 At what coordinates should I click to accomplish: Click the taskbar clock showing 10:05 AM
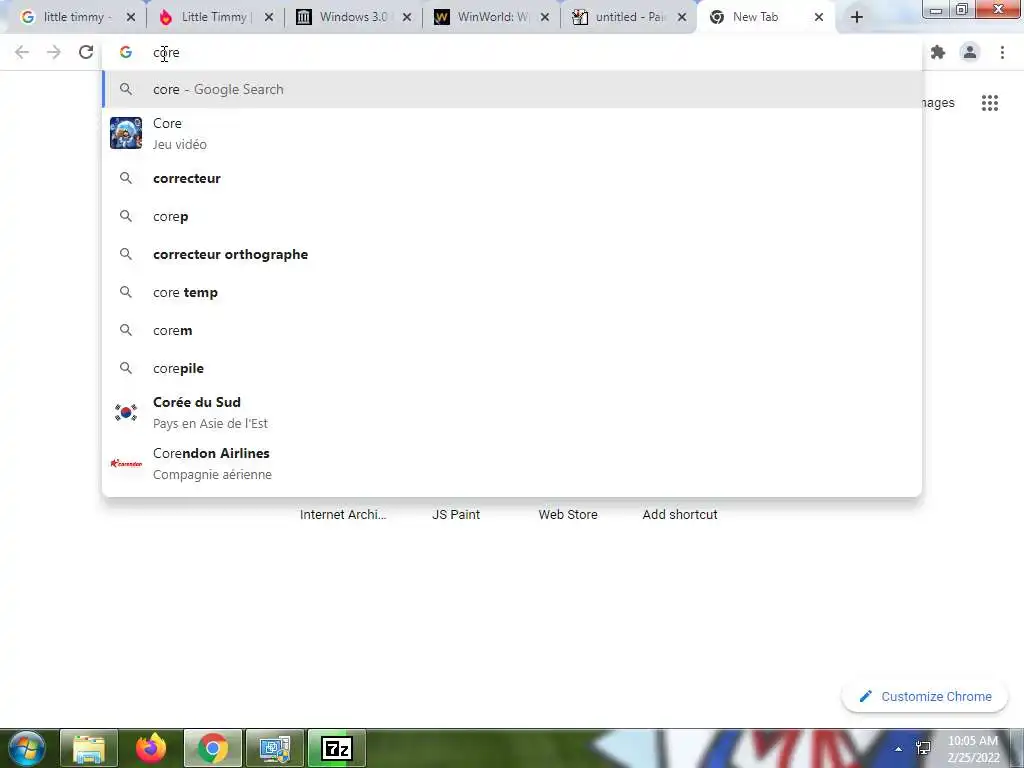tap(973, 748)
